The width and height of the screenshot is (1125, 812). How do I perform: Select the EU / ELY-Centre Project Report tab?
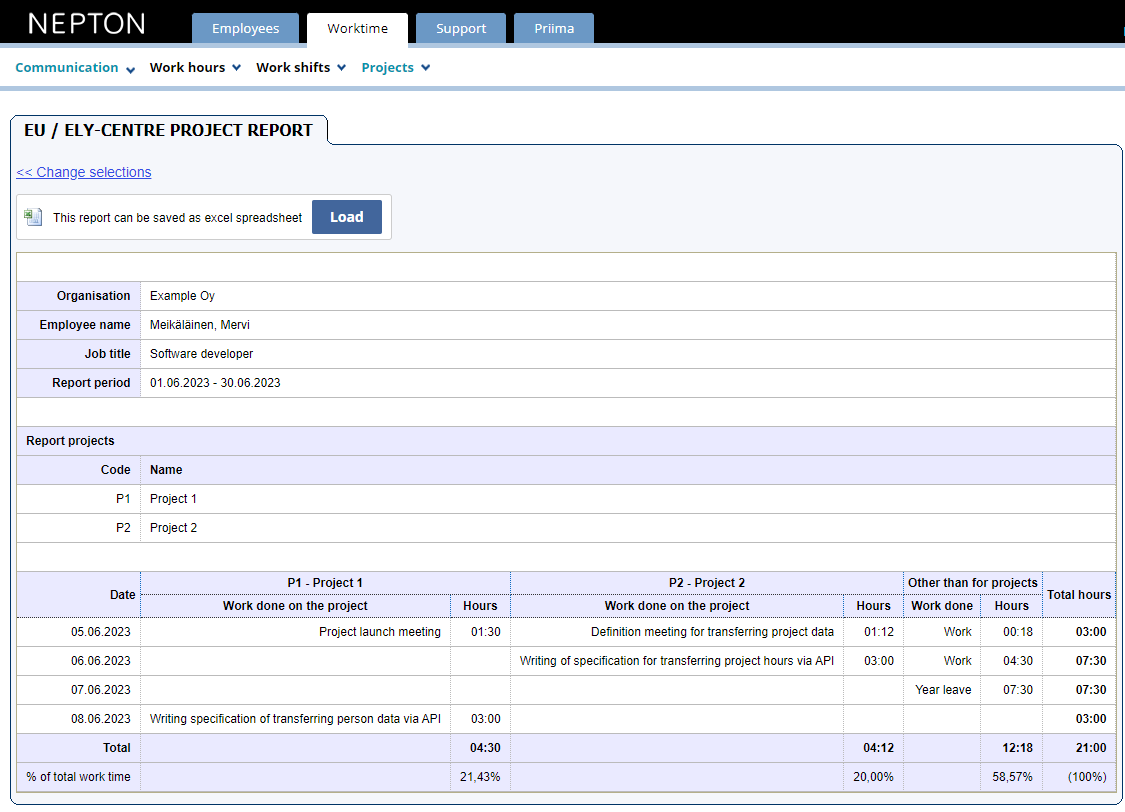coord(168,129)
